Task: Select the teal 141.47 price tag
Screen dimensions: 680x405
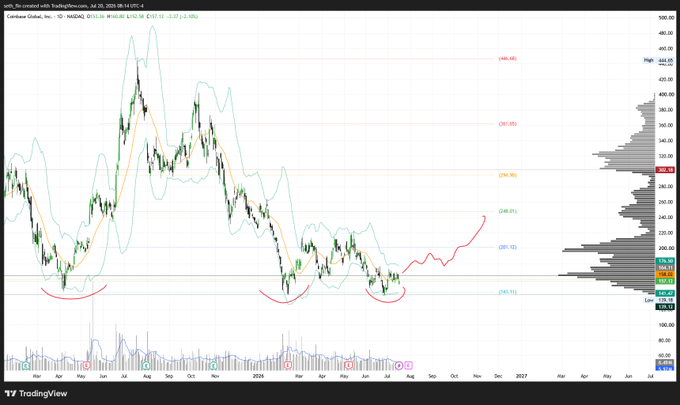Action: 665,294
